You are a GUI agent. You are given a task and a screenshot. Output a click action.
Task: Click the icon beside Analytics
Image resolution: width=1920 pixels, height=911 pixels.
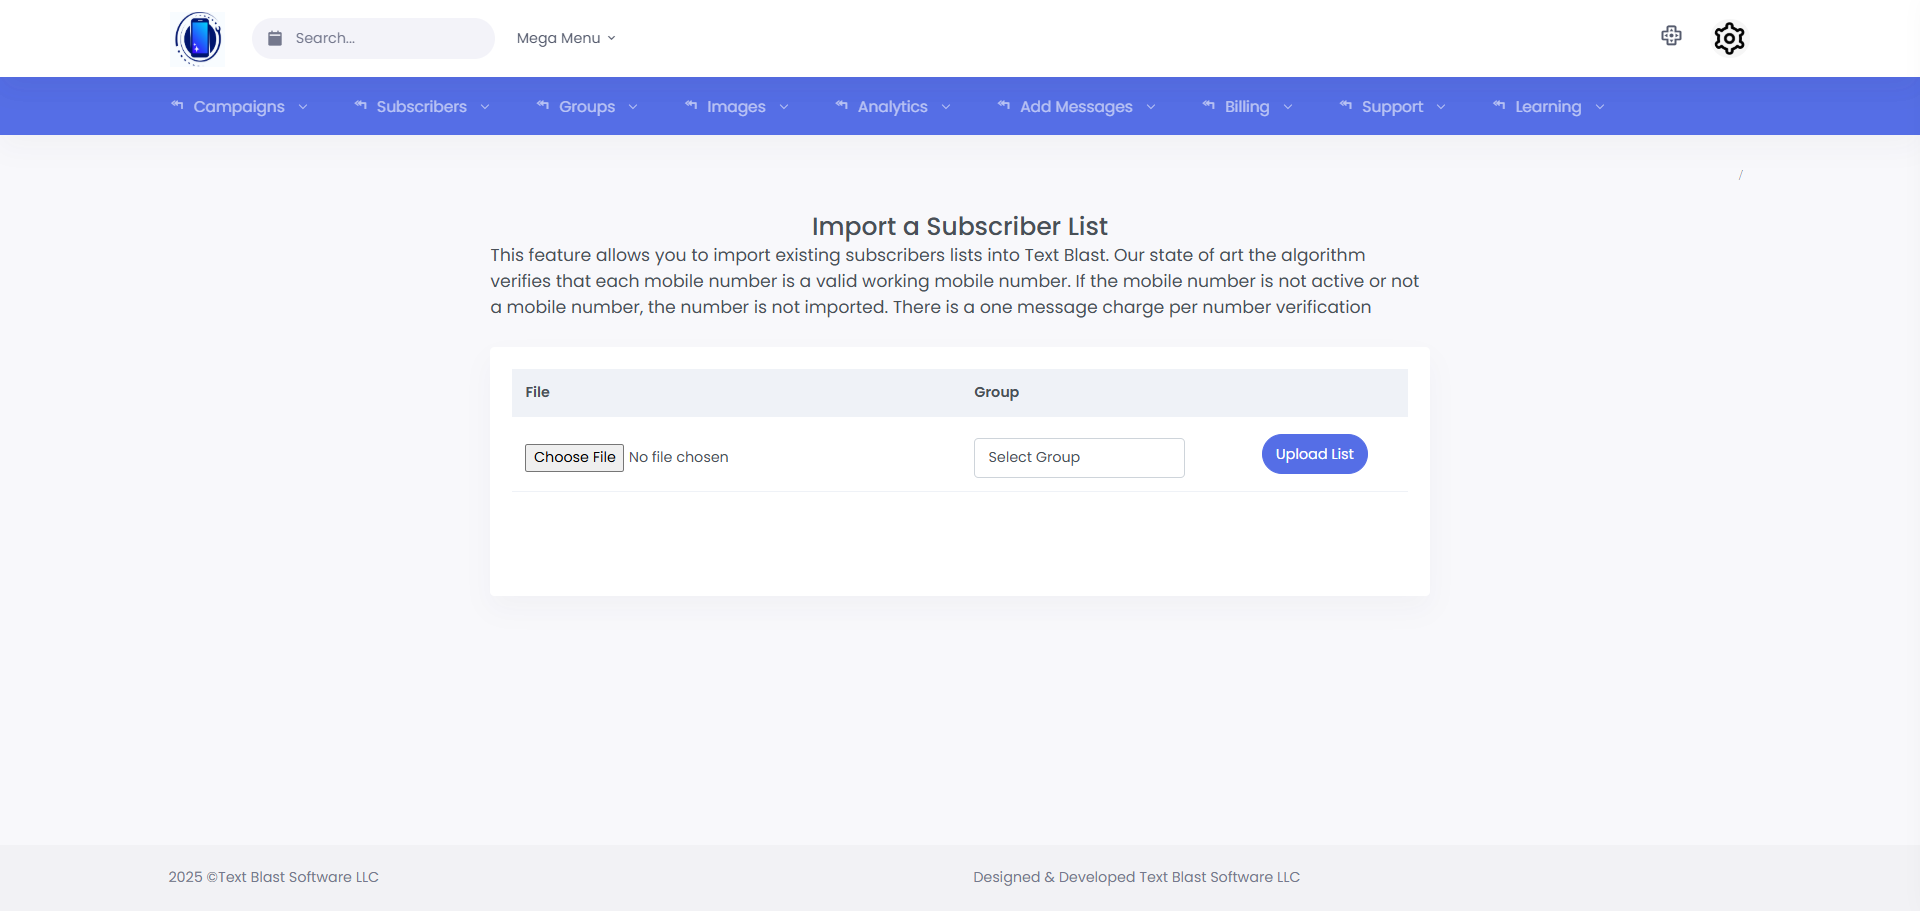point(841,105)
